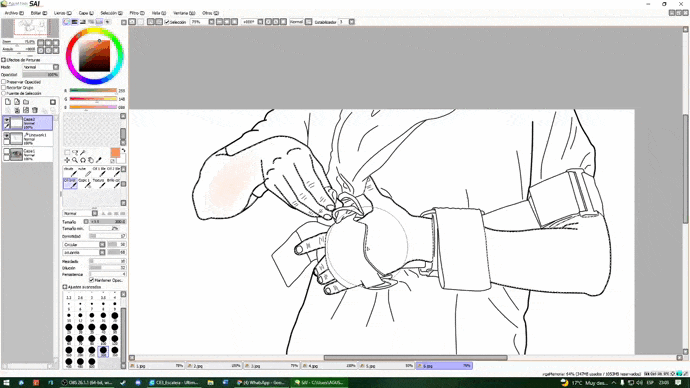
Task: Select the Capa1 layer row
Action: coord(27,154)
